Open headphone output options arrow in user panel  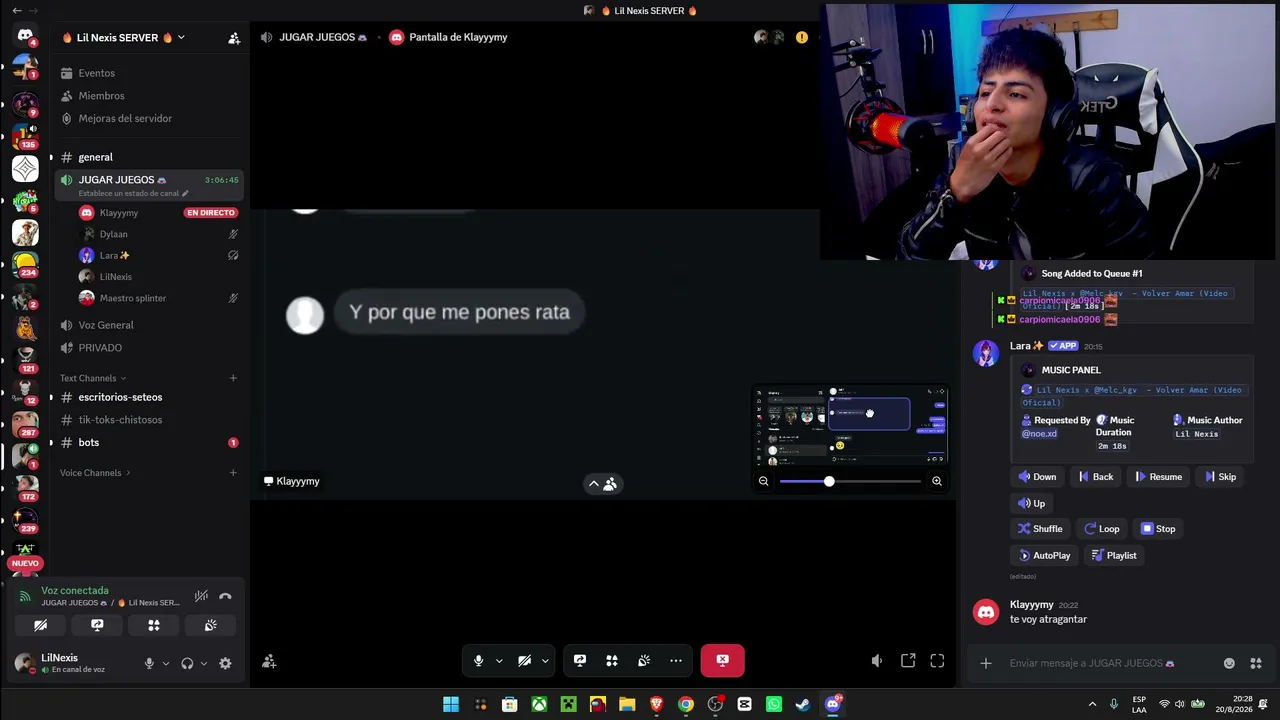(204, 663)
